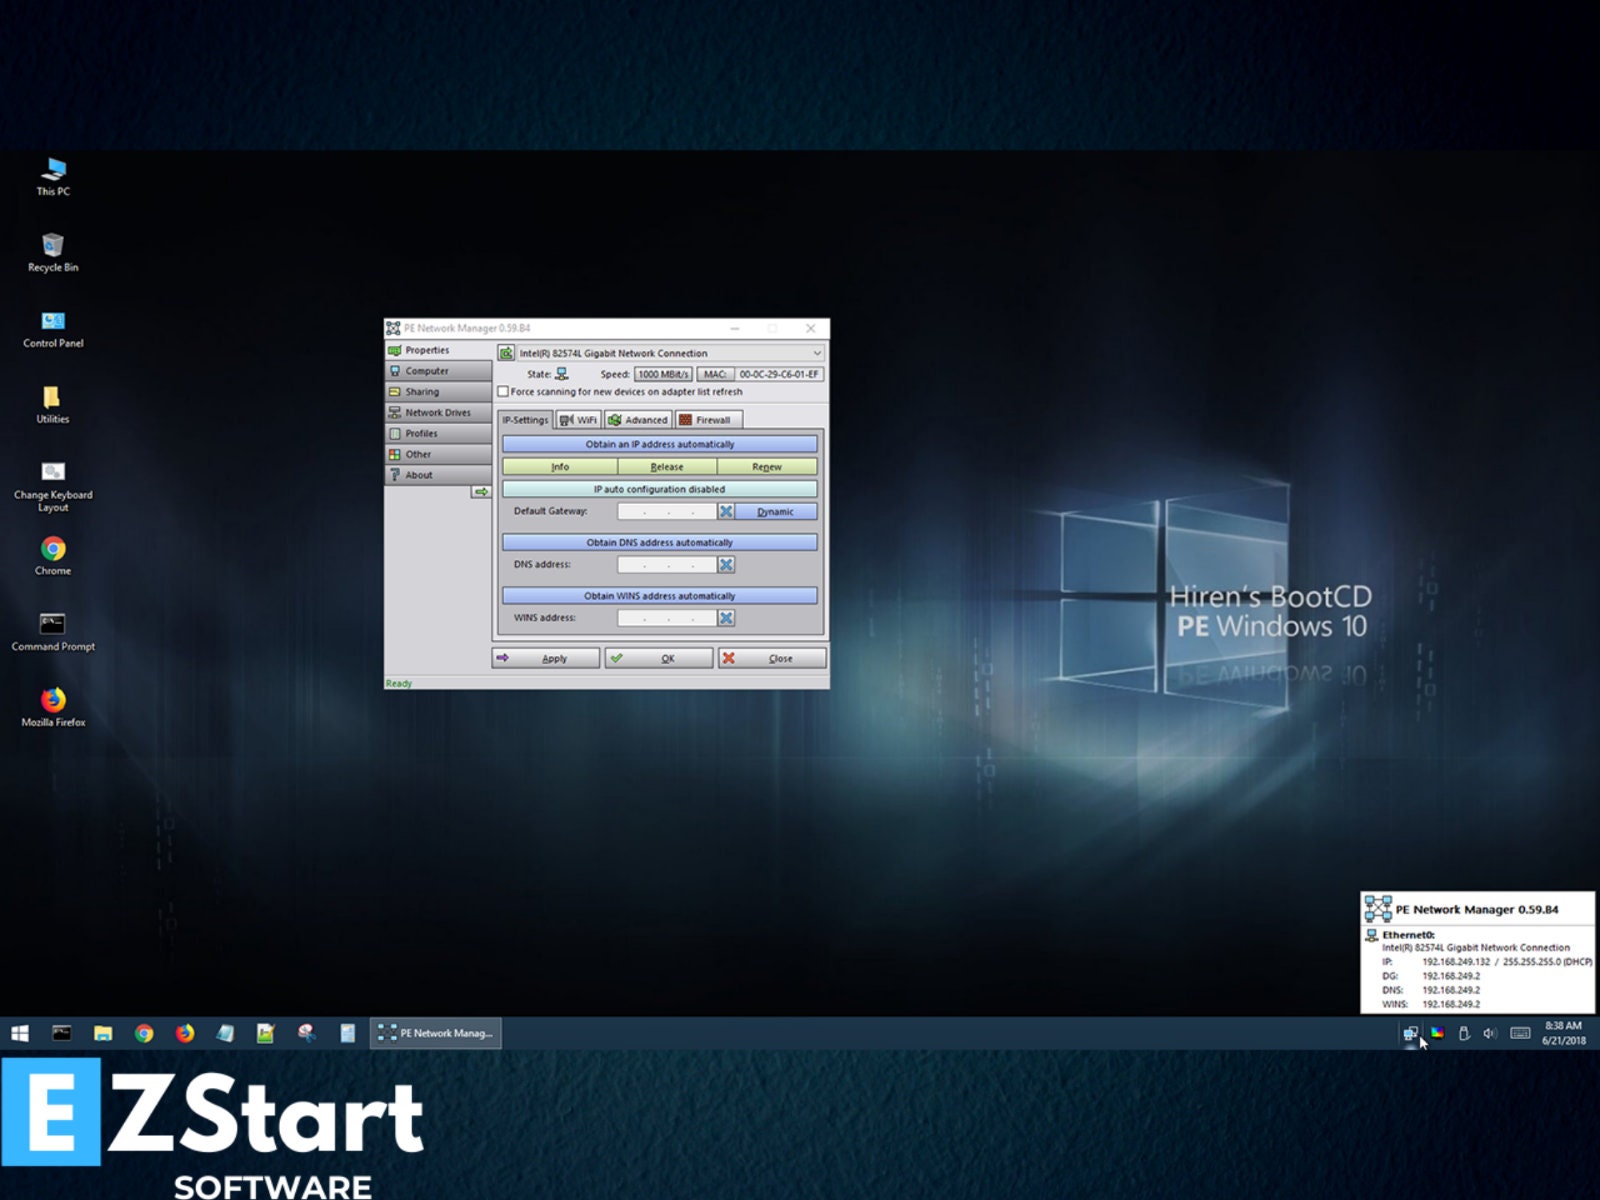The width and height of the screenshot is (1600, 1200).
Task: Toggle Obtain WINS address automatically
Action: pos(658,595)
